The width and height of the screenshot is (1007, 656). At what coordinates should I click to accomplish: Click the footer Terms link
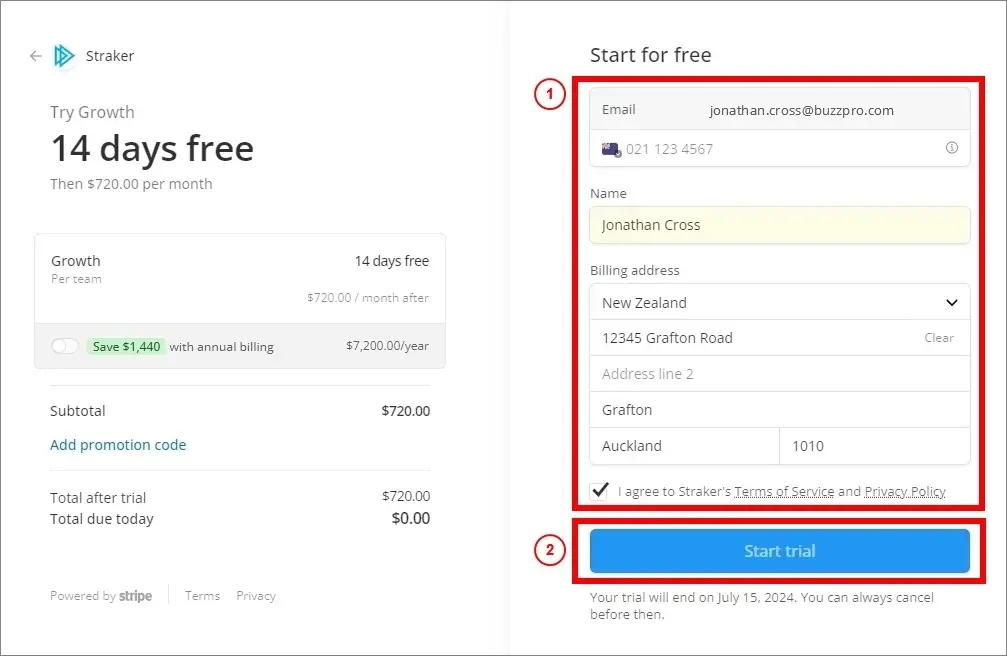click(x=202, y=596)
